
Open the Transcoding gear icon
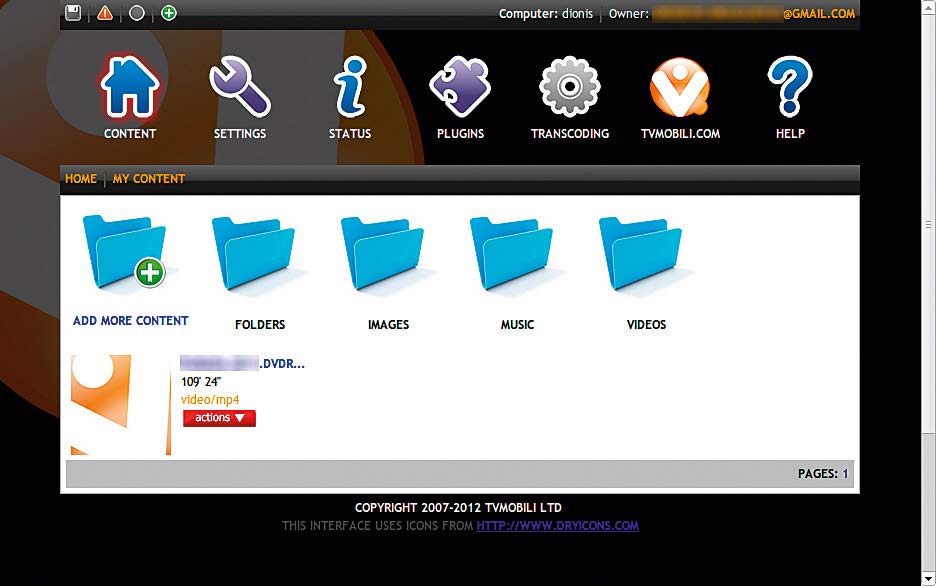(570, 87)
